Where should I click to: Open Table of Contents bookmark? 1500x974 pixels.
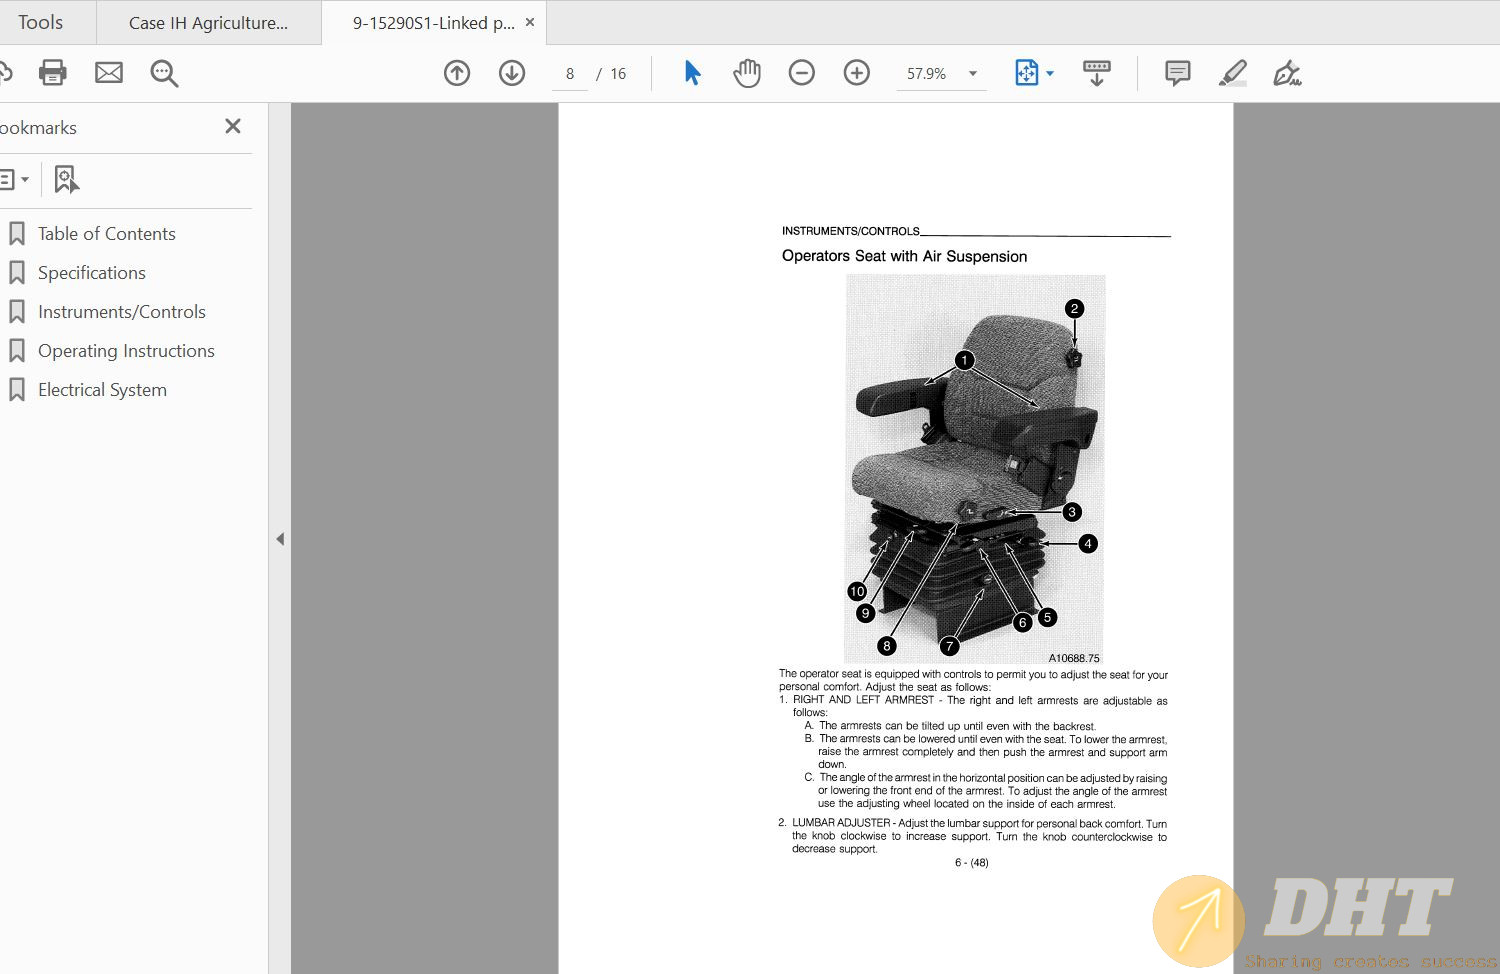pyautogui.click(x=106, y=234)
